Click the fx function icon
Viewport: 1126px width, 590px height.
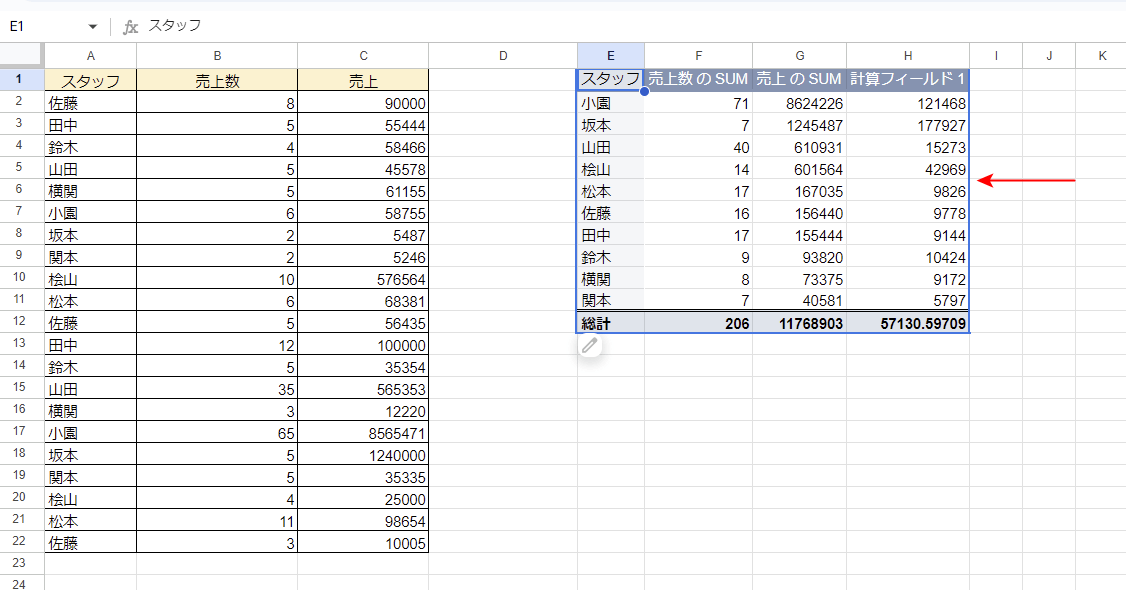(x=130, y=27)
